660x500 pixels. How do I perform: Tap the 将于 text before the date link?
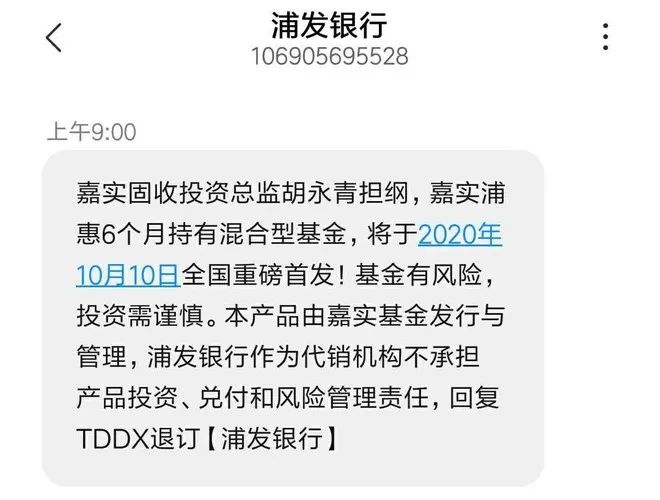pos(392,234)
